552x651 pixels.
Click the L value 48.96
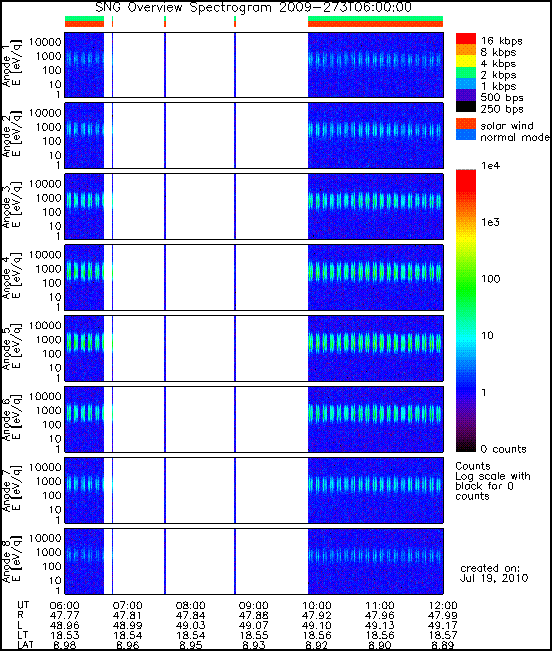point(64,625)
